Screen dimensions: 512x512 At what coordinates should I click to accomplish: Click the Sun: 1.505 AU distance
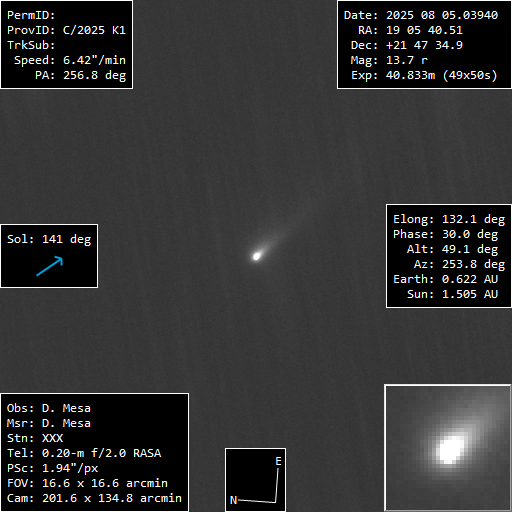tap(453, 294)
